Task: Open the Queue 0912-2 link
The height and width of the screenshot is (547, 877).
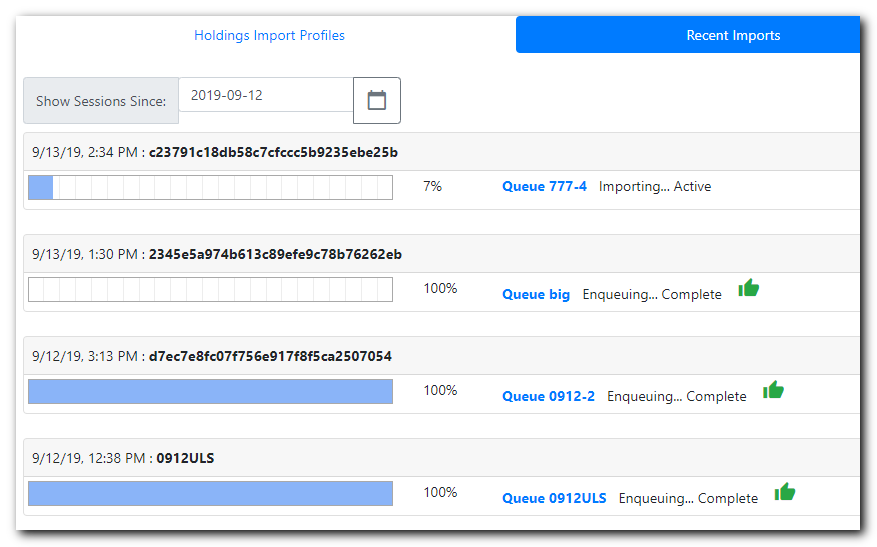Action: (x=548, y=396)
